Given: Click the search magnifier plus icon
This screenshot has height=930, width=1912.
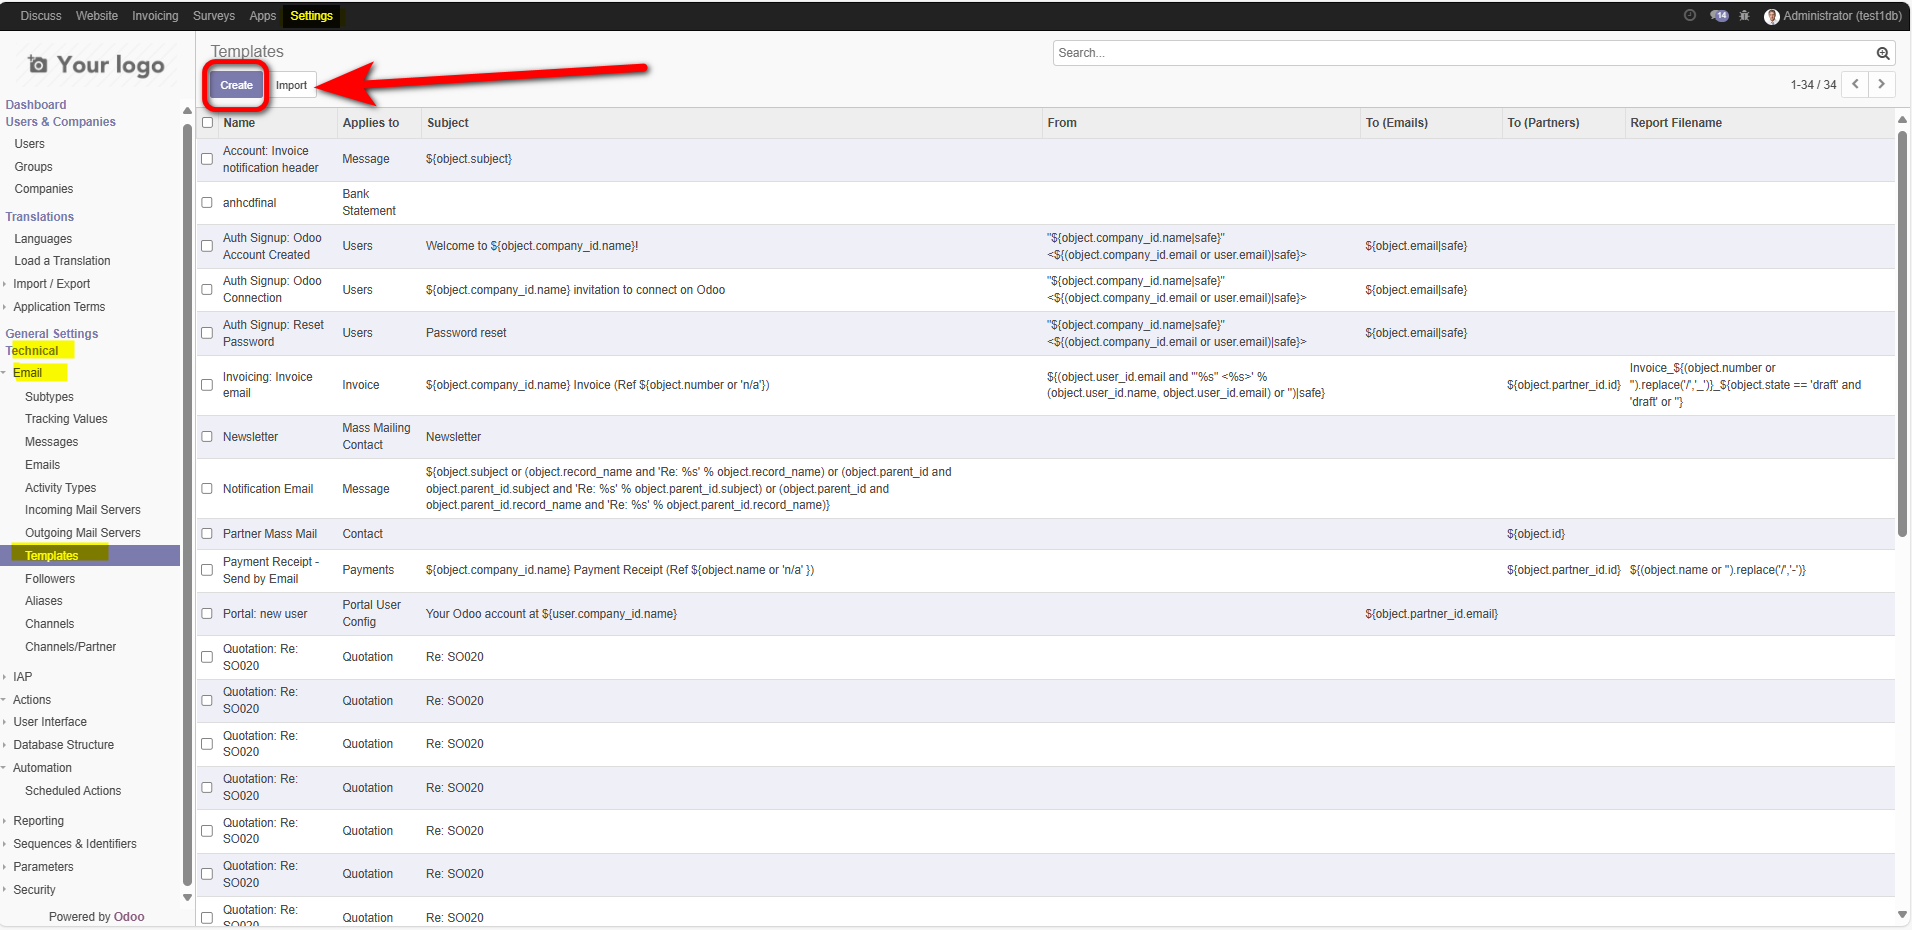Looking at the screenshot, I should tap(1883, 53).
